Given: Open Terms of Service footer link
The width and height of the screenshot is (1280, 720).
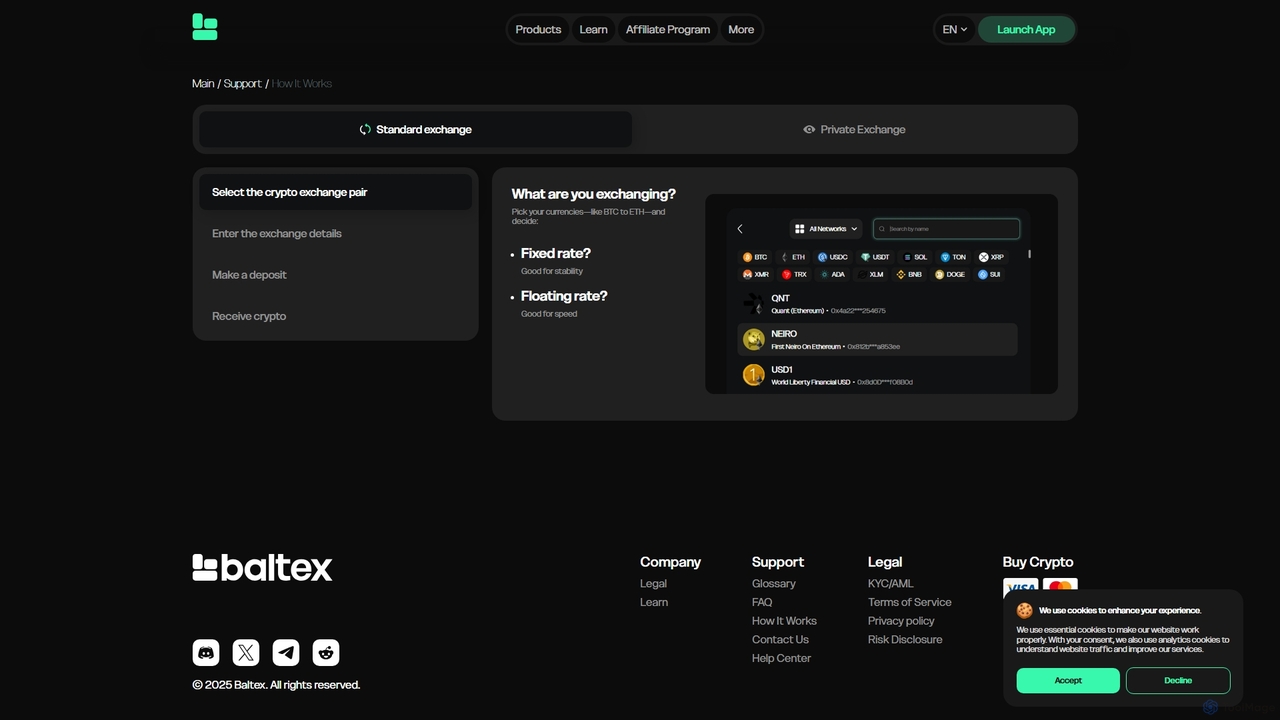Looking at the screenshot, I should pos(910,602).
